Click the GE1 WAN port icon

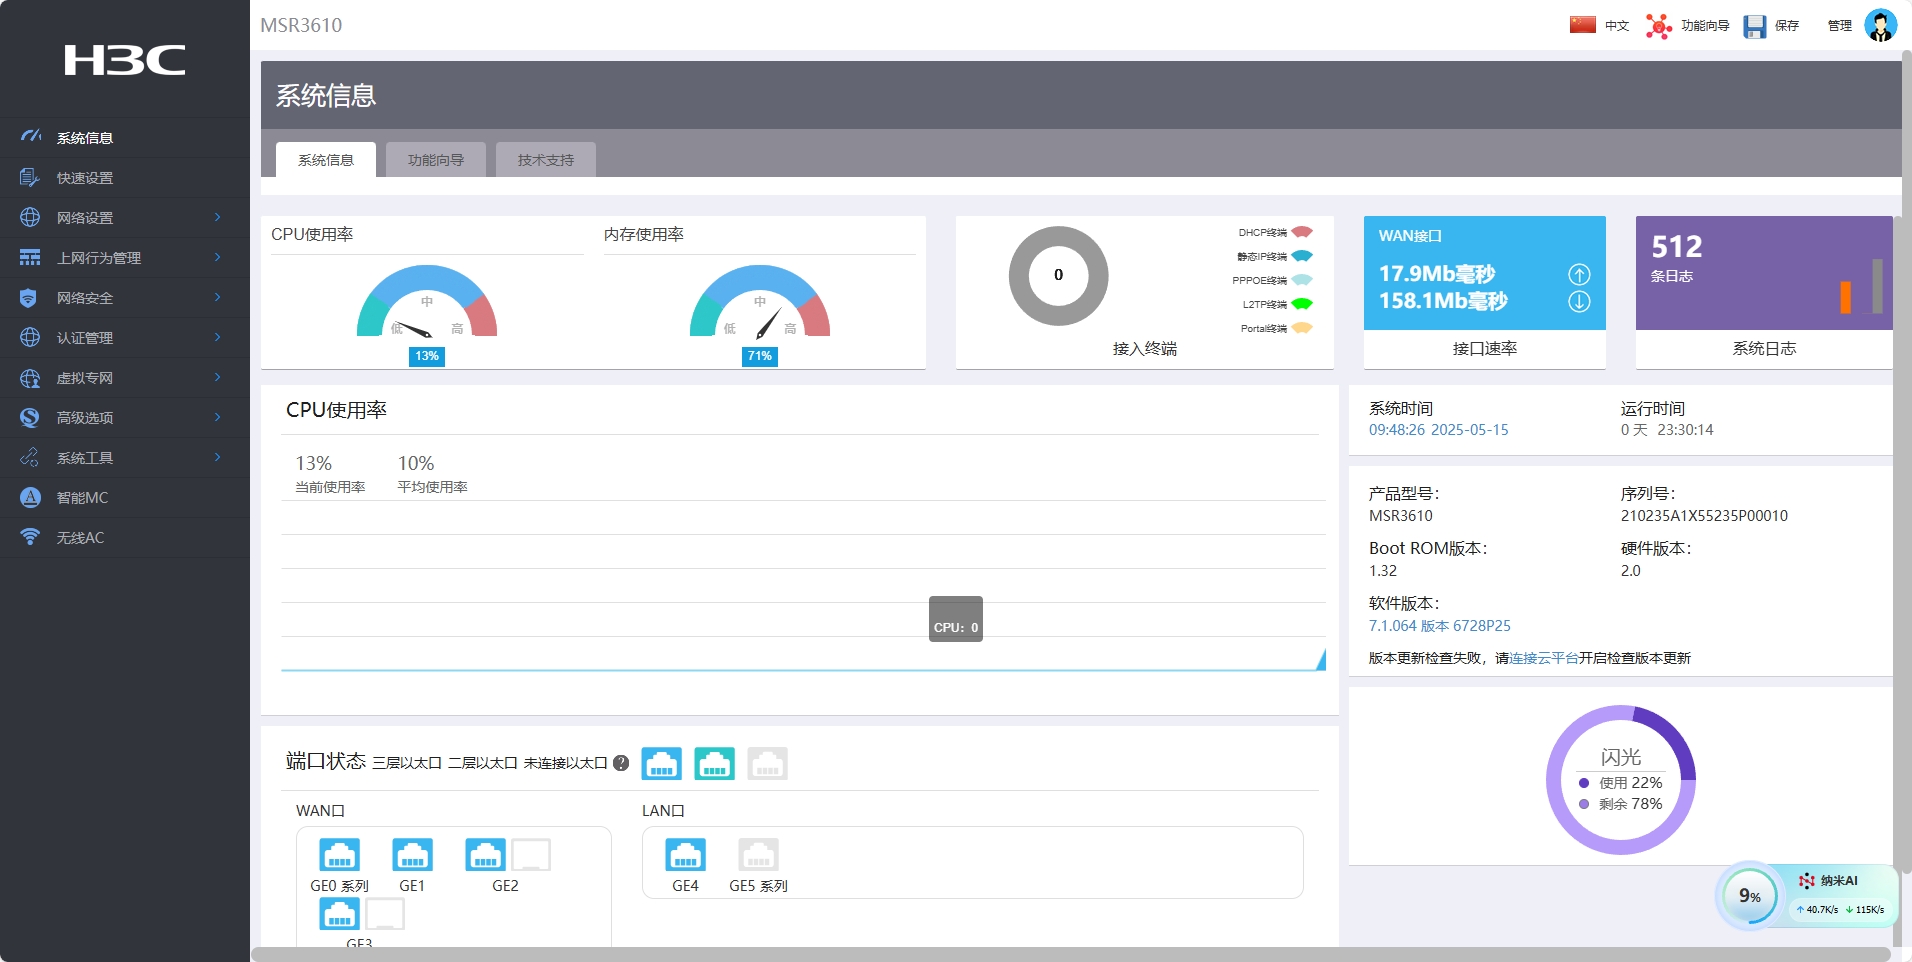(x=412, y=855)
